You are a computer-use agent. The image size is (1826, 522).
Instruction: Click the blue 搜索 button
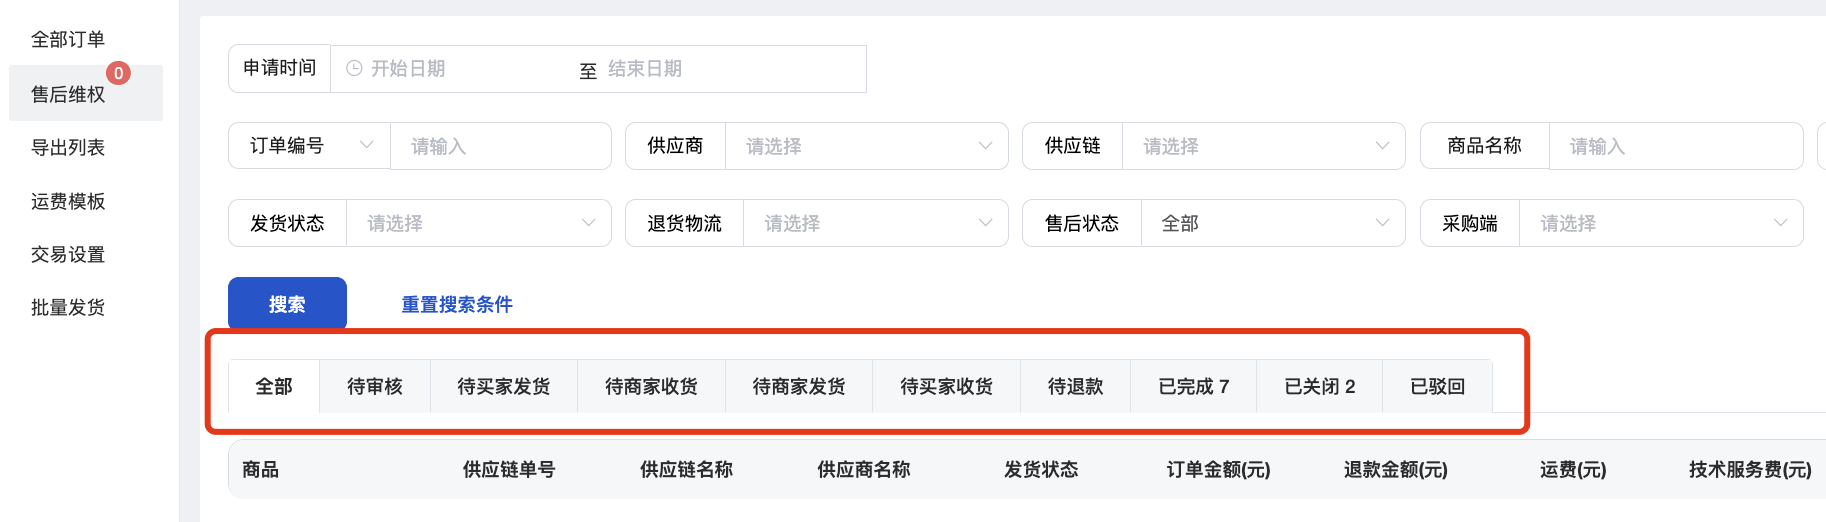click(287, 304)
